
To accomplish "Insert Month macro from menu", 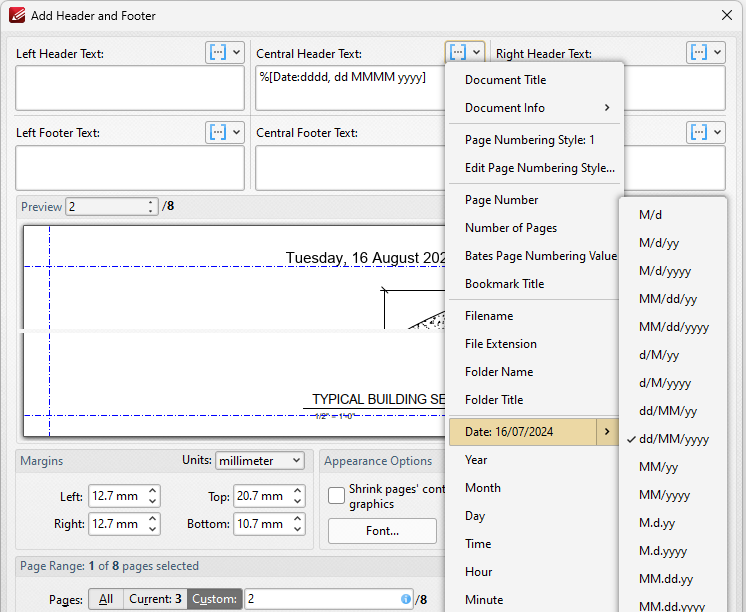I will (534, 488).
